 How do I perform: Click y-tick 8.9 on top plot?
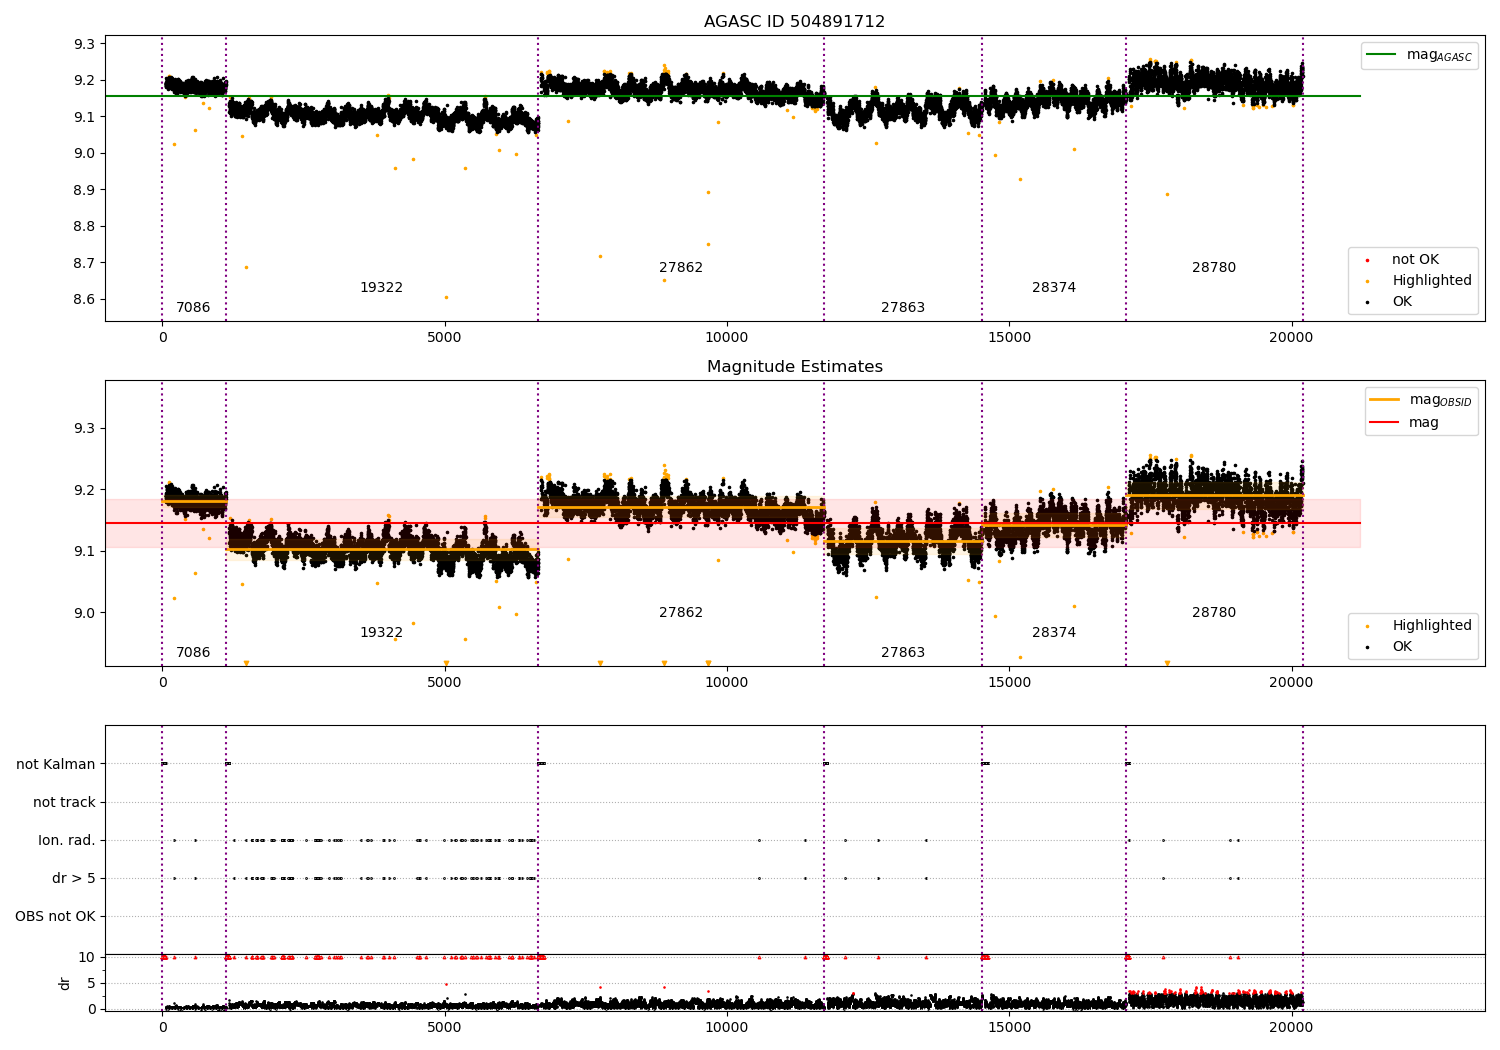tap(84, 190)
